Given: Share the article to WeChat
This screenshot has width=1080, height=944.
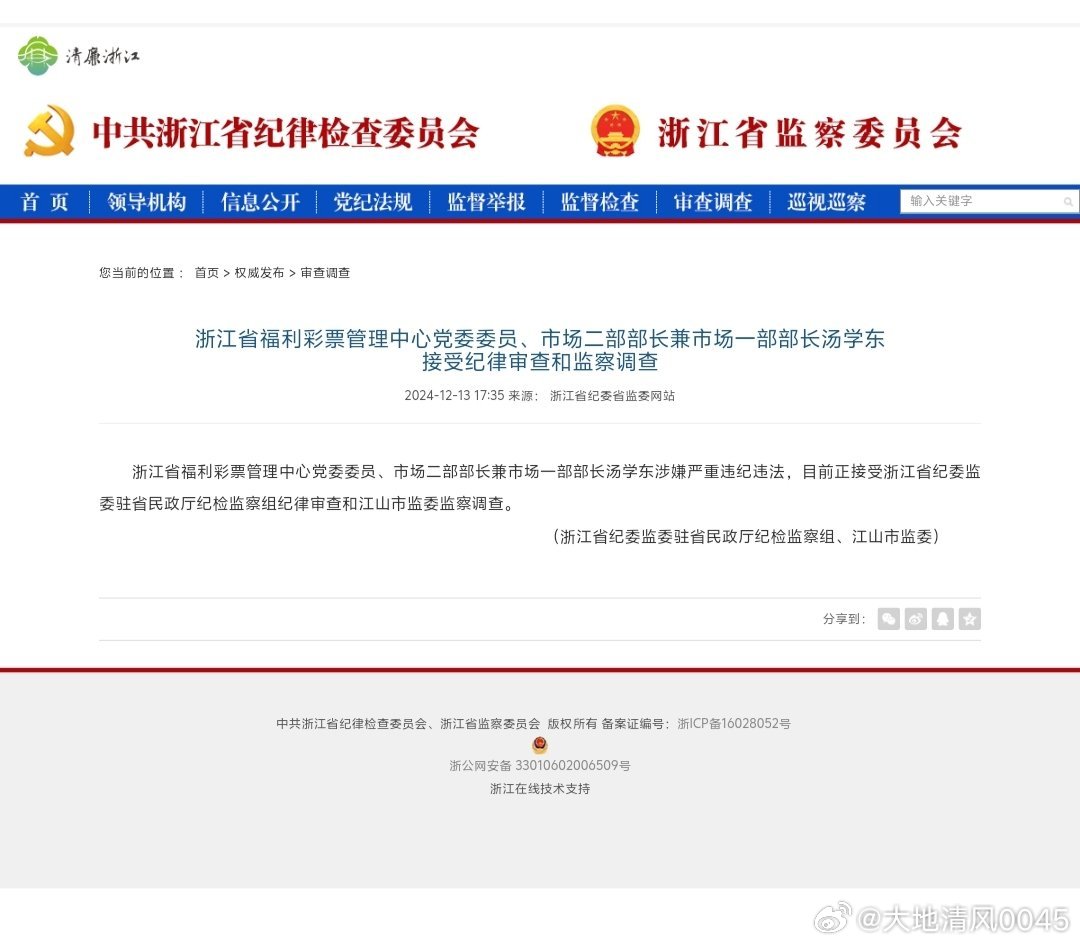Looking at the screenshot, I should click(x=889, y=619).
